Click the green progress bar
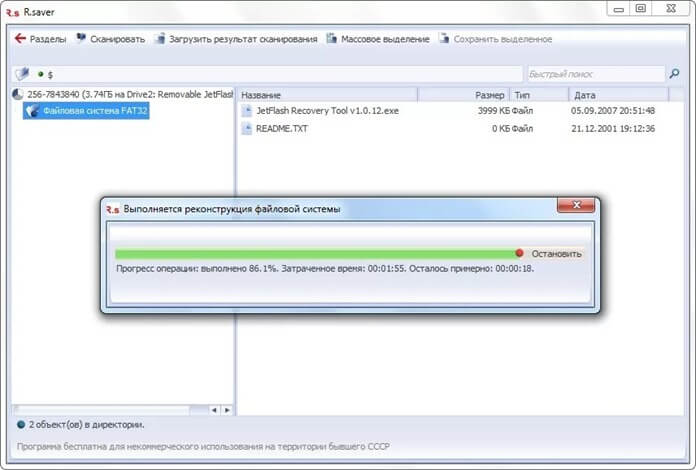Screen dimensions: 696x470 (315, 254)
